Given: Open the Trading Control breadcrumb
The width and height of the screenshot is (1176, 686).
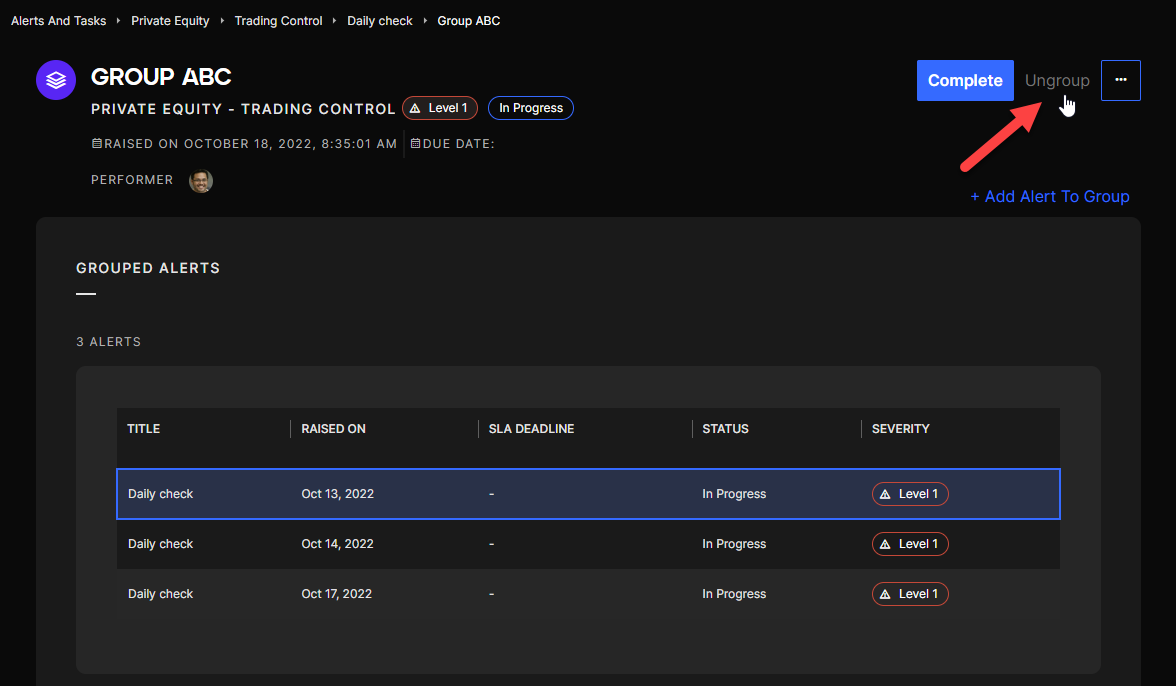Looking at the screenshot, I should [x=278, y=21].
